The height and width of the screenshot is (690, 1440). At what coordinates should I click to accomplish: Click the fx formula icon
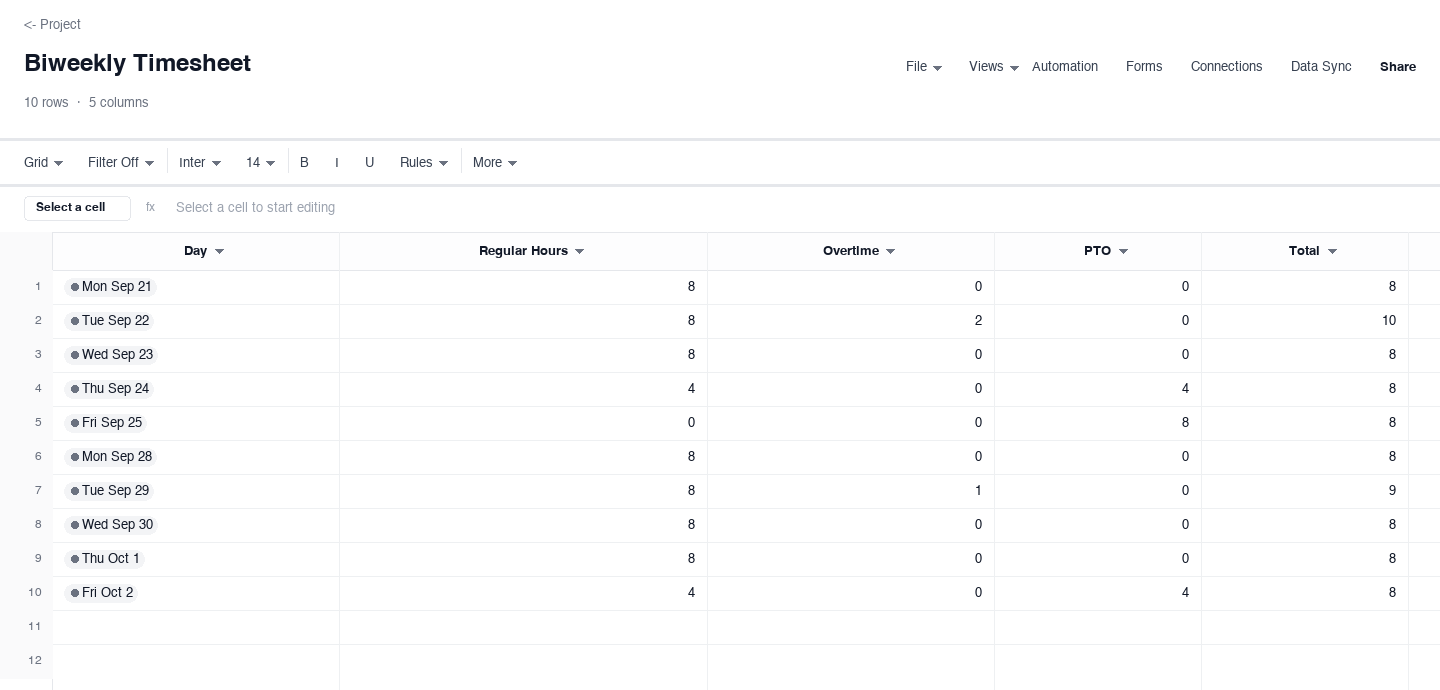[x=150, y=208]
